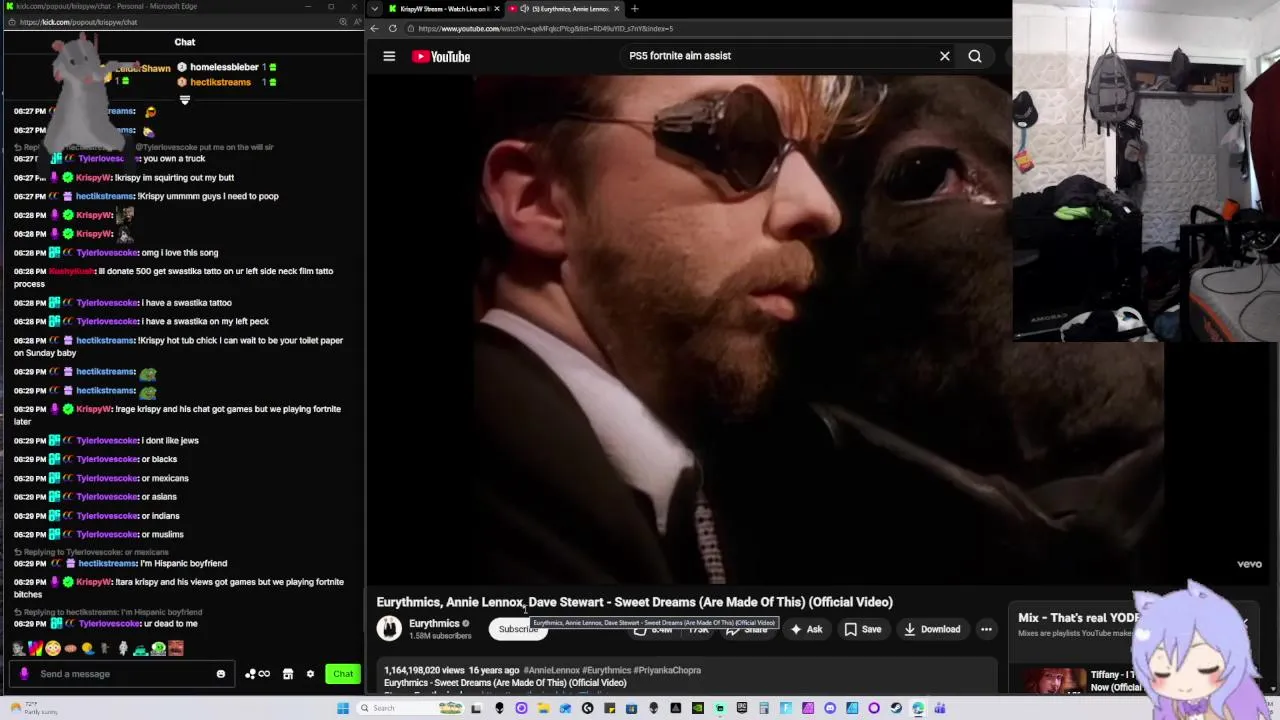Open the tab list dropdown in browser
Screen dimensions: 1280x720
point(374,9)
